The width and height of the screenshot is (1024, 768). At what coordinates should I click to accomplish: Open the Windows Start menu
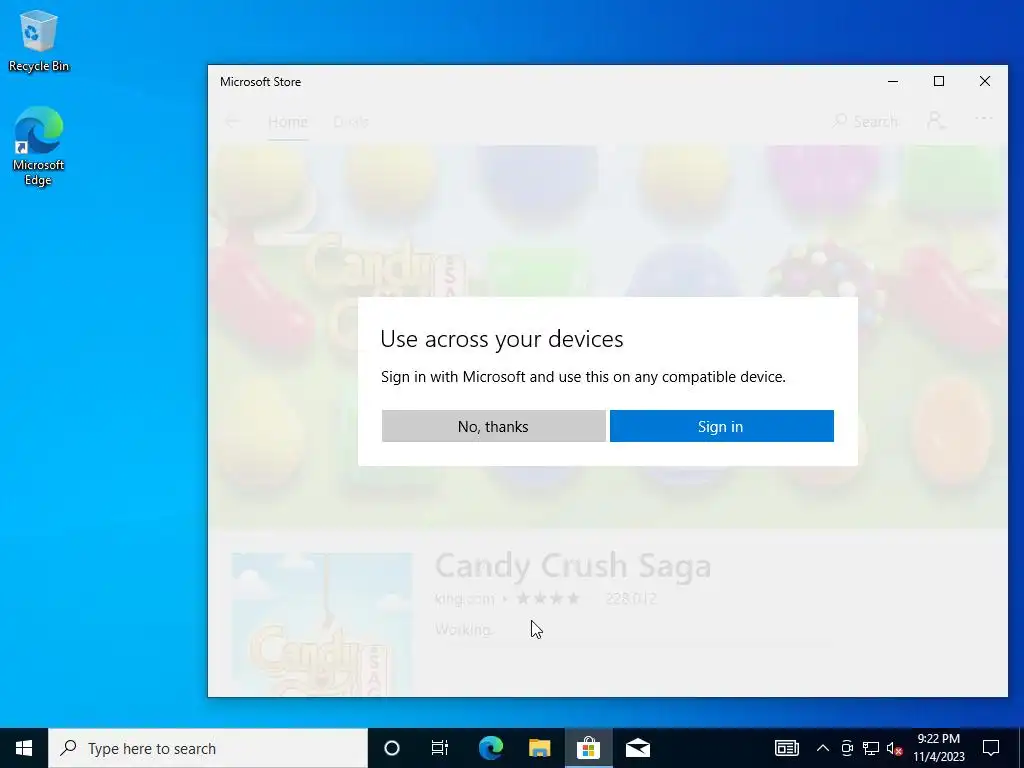point(24,748)
